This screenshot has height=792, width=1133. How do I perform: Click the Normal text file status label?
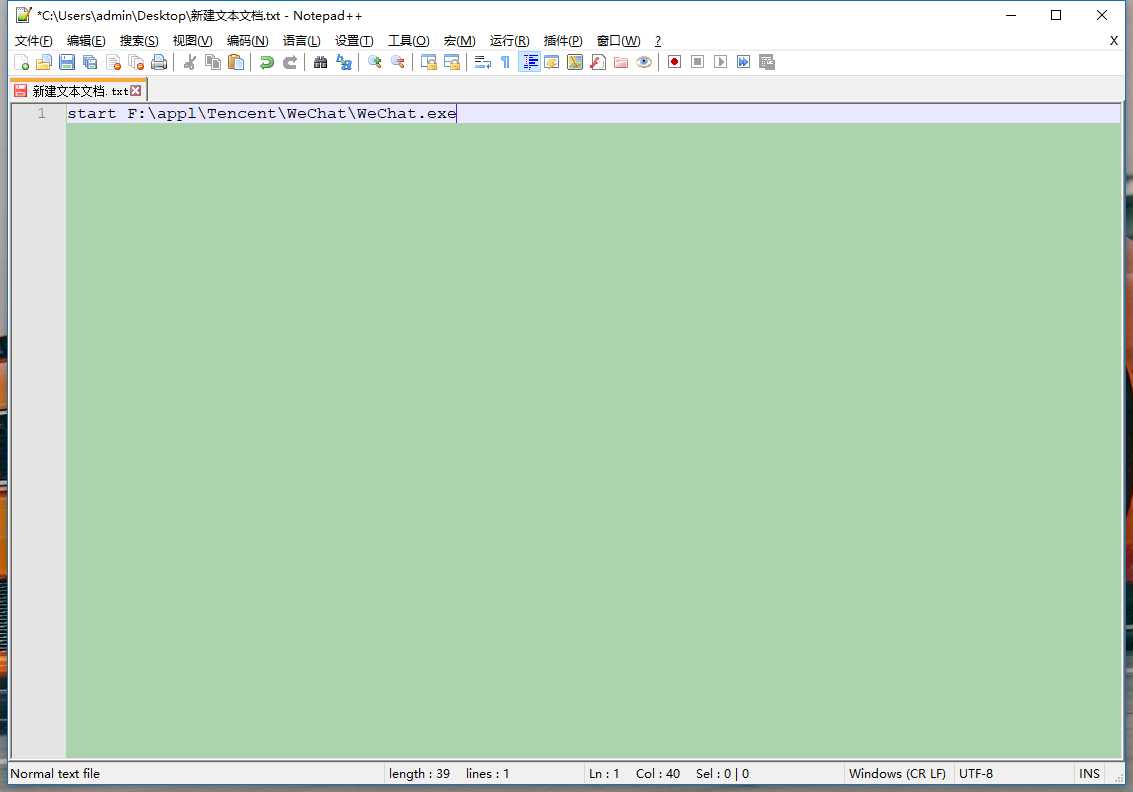pos(55,773)
